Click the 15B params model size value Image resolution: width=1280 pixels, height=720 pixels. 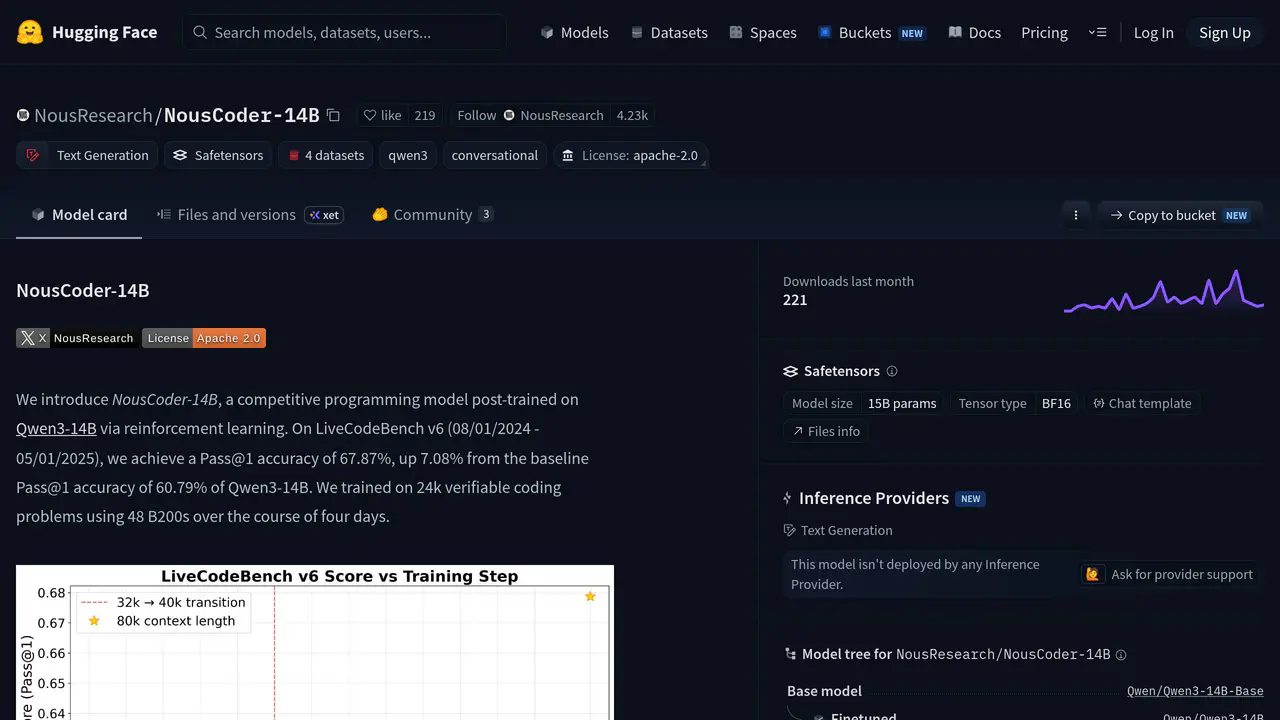pos(902,403)
